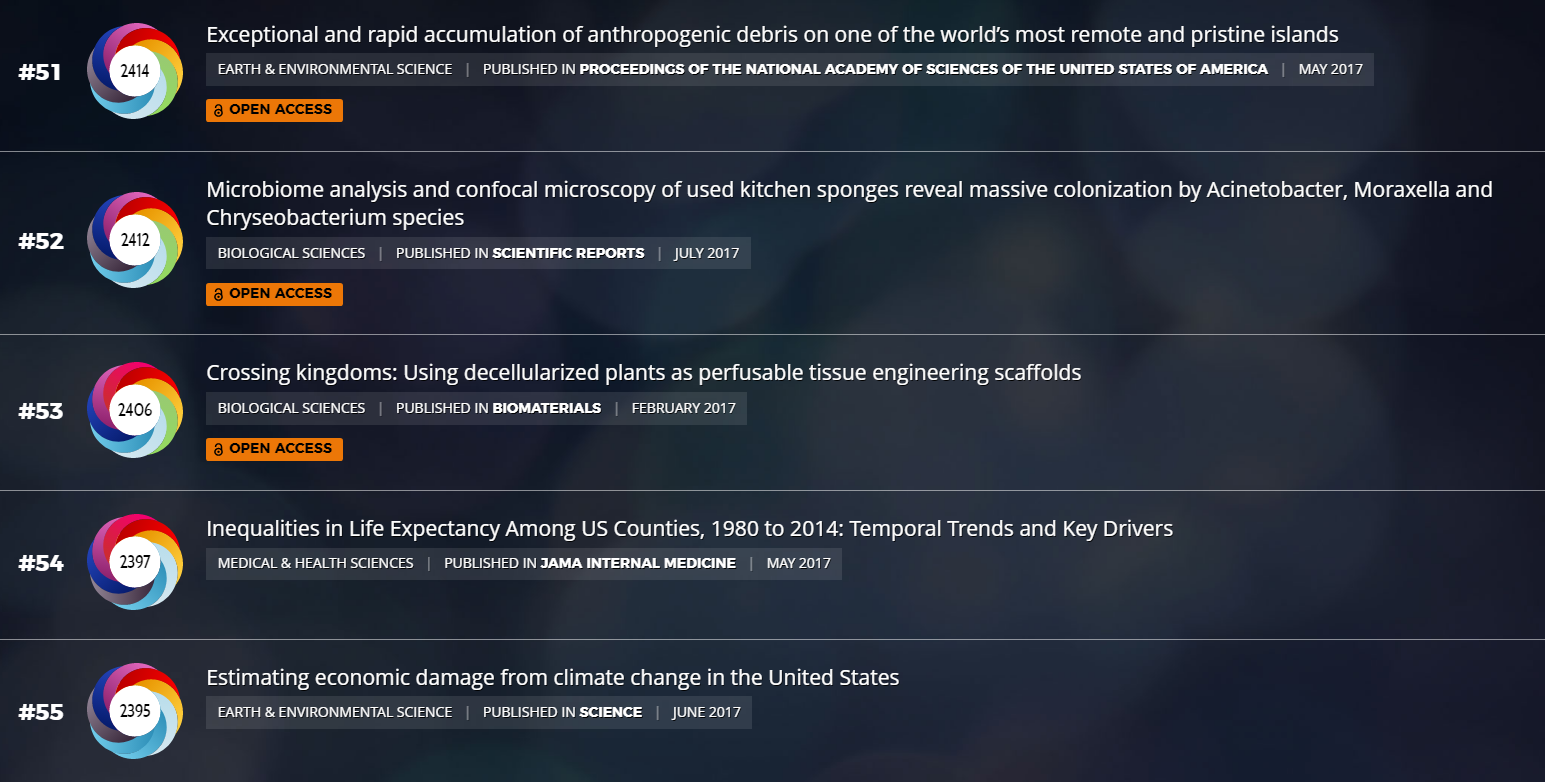
Task: Open the anthropogenic debris on remote islands article
Action: (x=772, y=35)
